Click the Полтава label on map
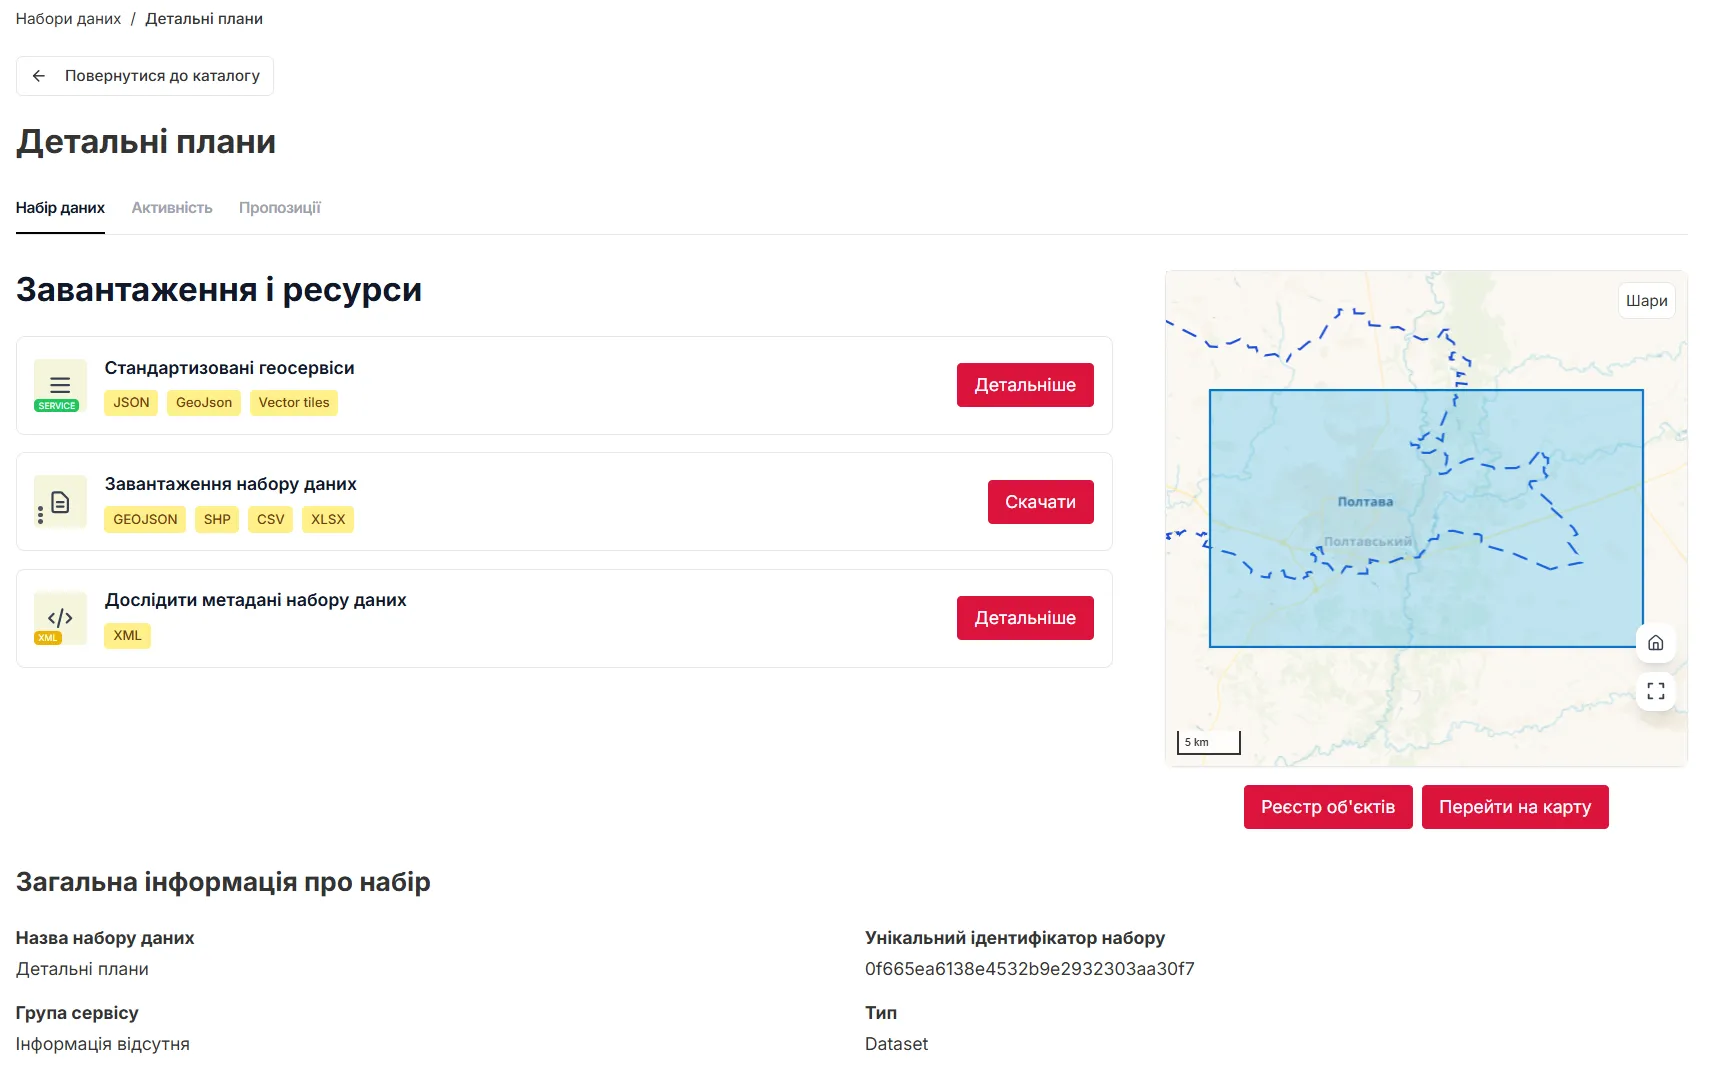 pyautogui.click(x=1365, y=502)
